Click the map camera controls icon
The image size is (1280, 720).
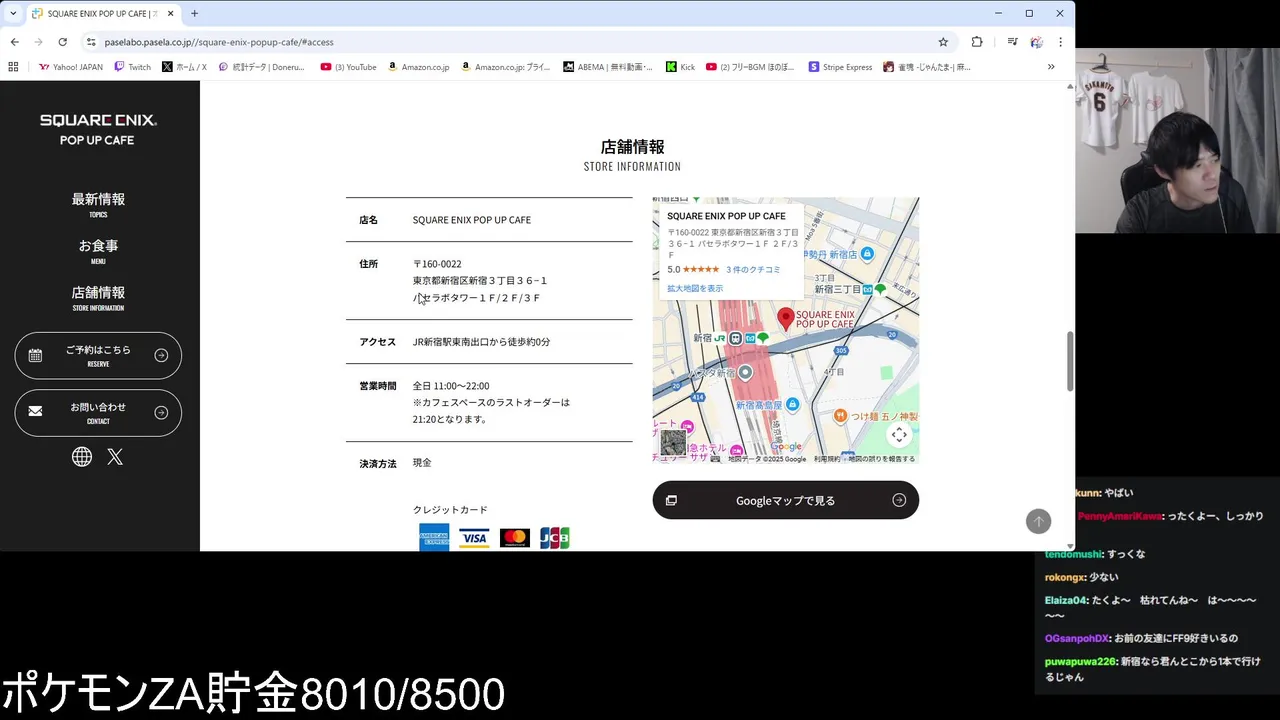(x=899, y=434)
